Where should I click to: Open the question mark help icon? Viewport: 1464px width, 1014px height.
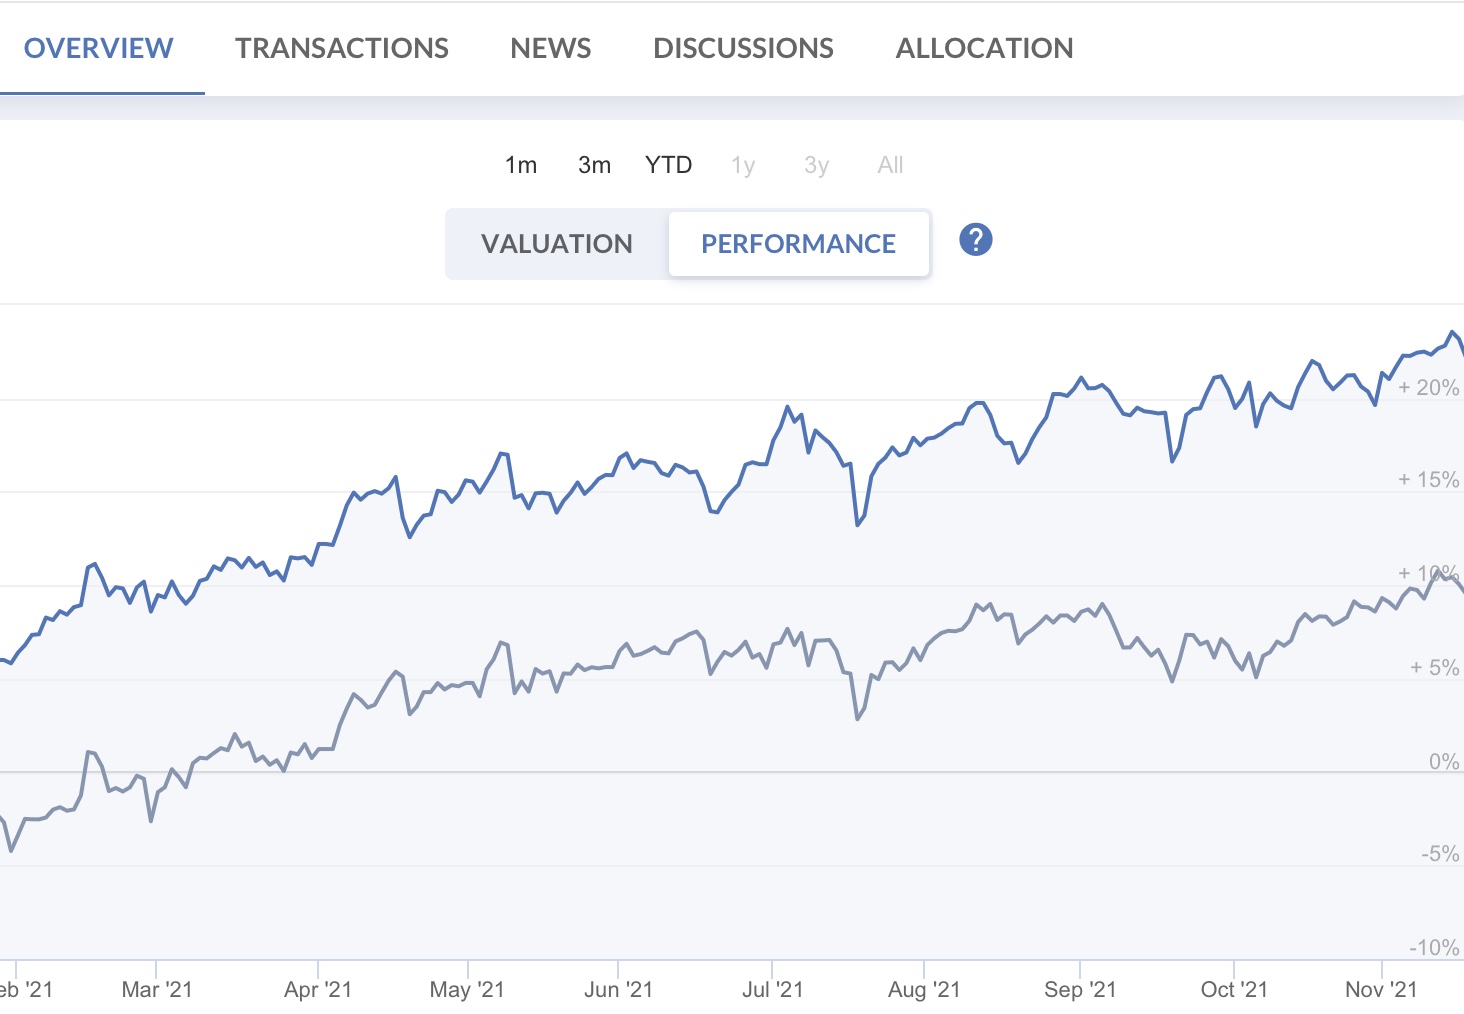tap(976, 240)
